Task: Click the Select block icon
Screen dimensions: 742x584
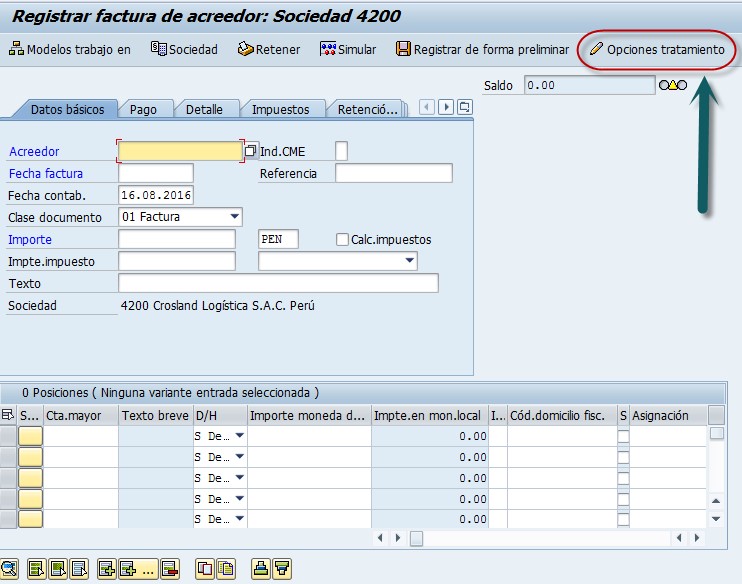Action: pyautogui.click(x=58, y=568)
